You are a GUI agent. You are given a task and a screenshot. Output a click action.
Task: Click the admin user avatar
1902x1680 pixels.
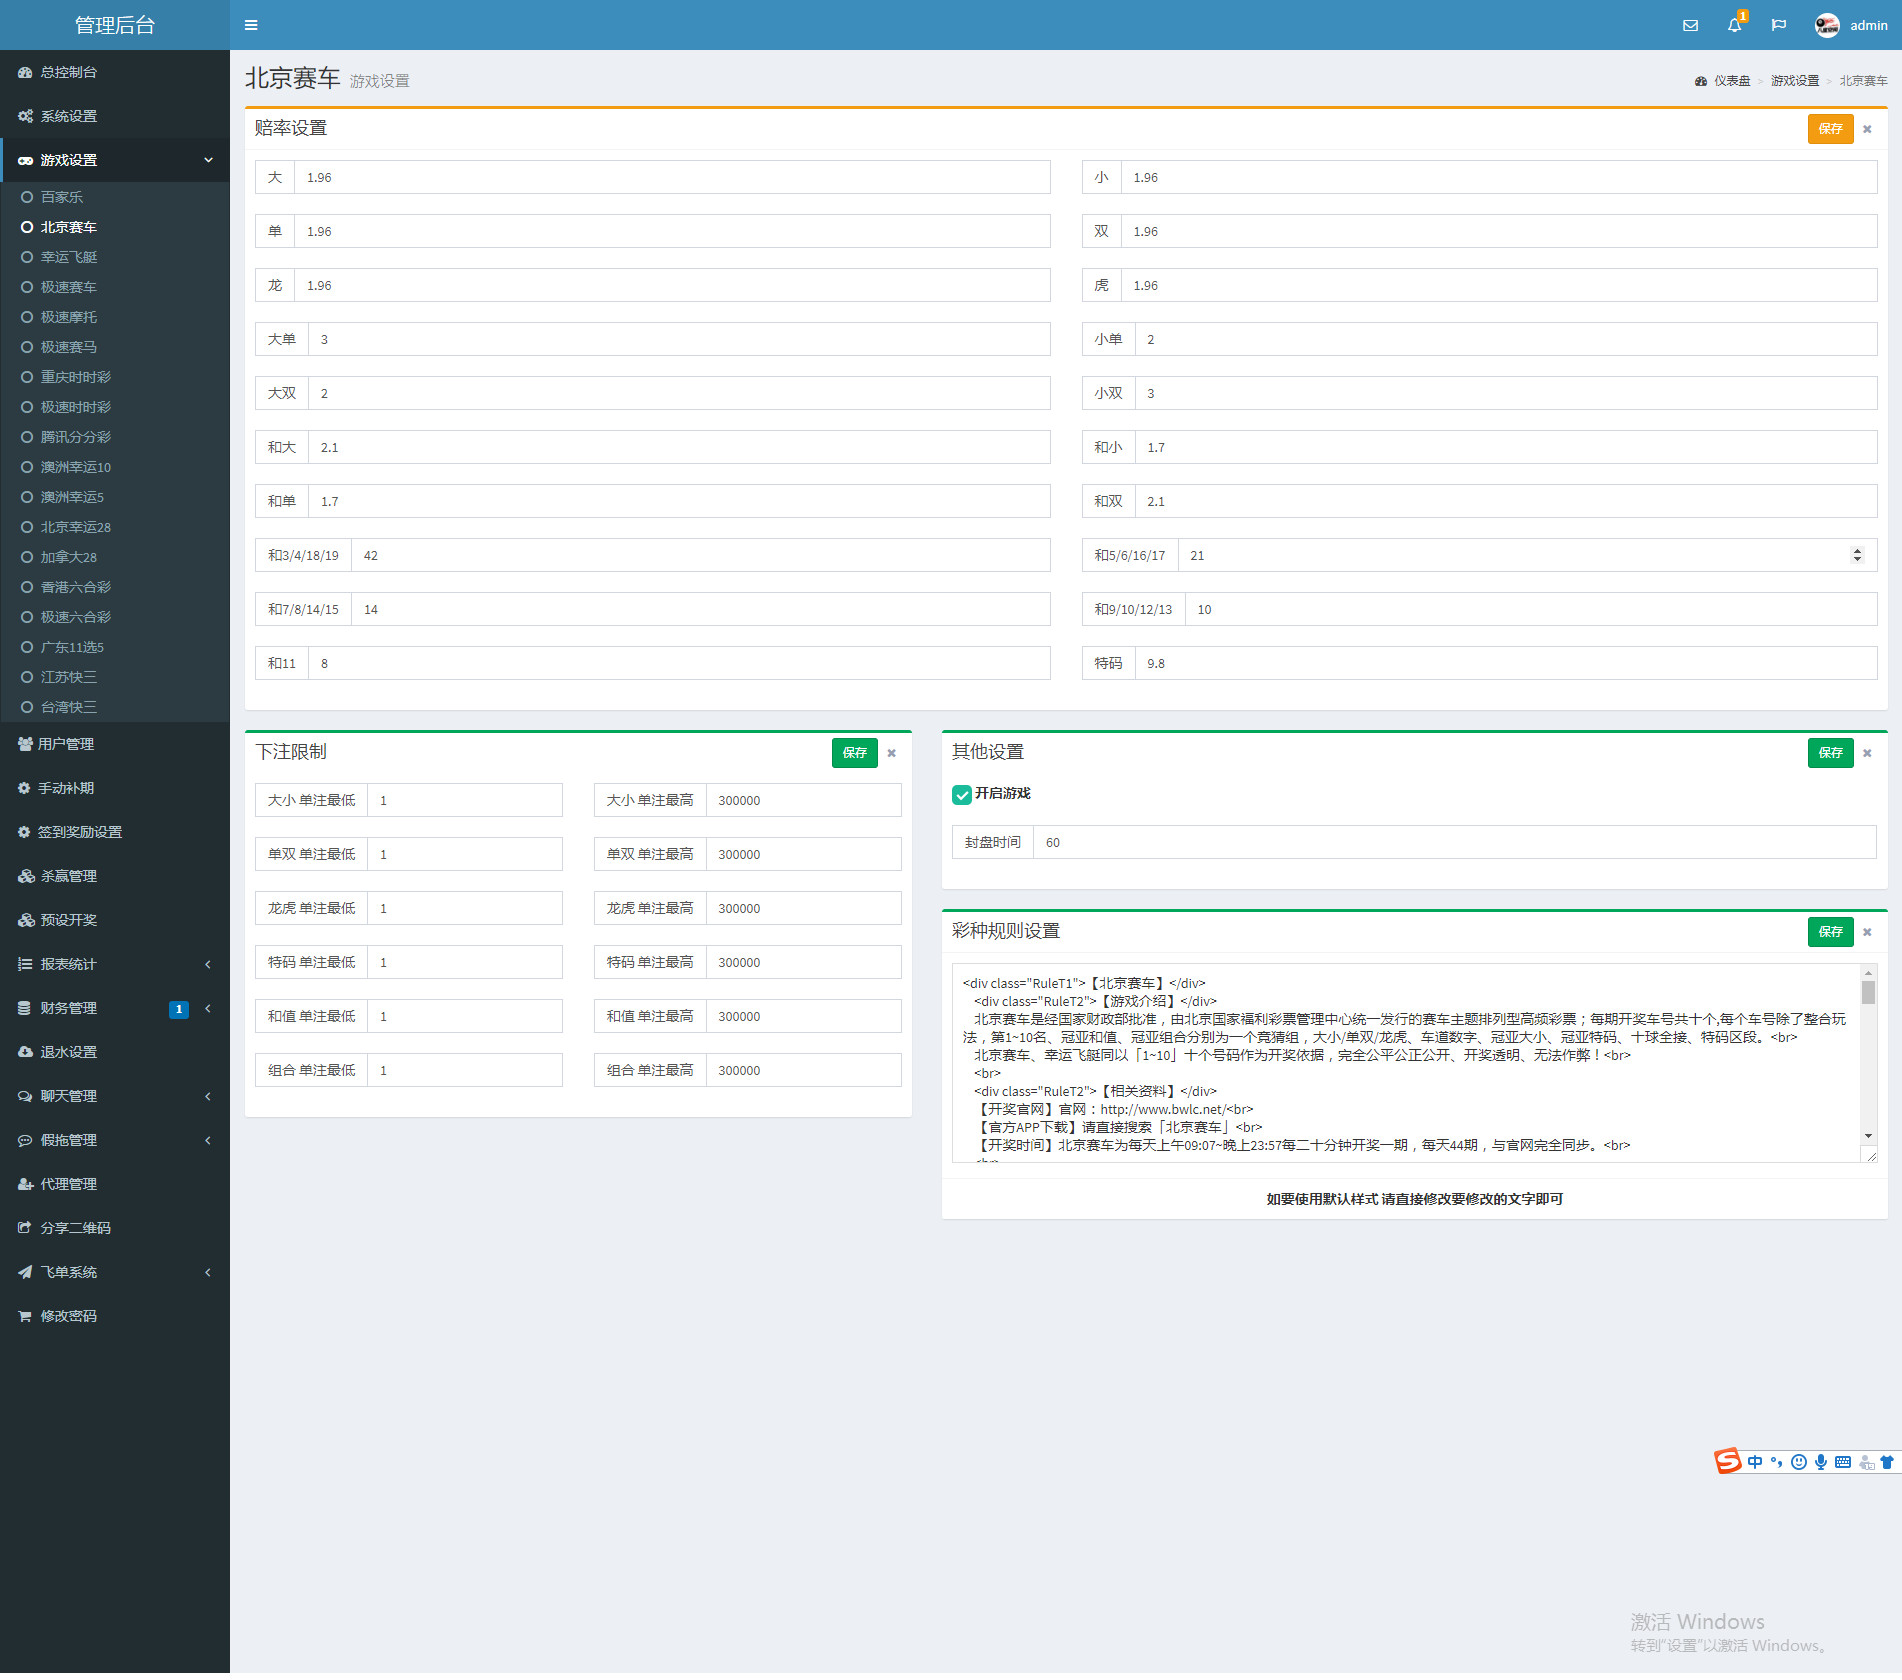pyautogui.click(x=1827, y=25)
